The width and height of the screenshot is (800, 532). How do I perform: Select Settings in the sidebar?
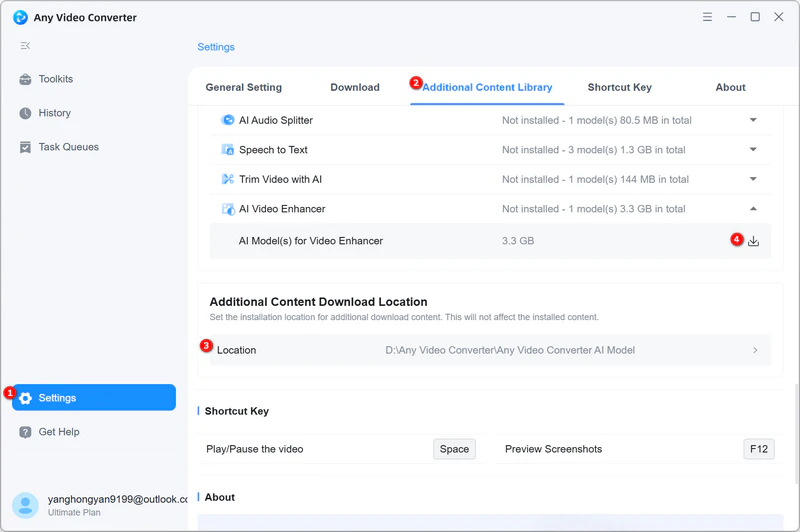(x=94, y=397)
